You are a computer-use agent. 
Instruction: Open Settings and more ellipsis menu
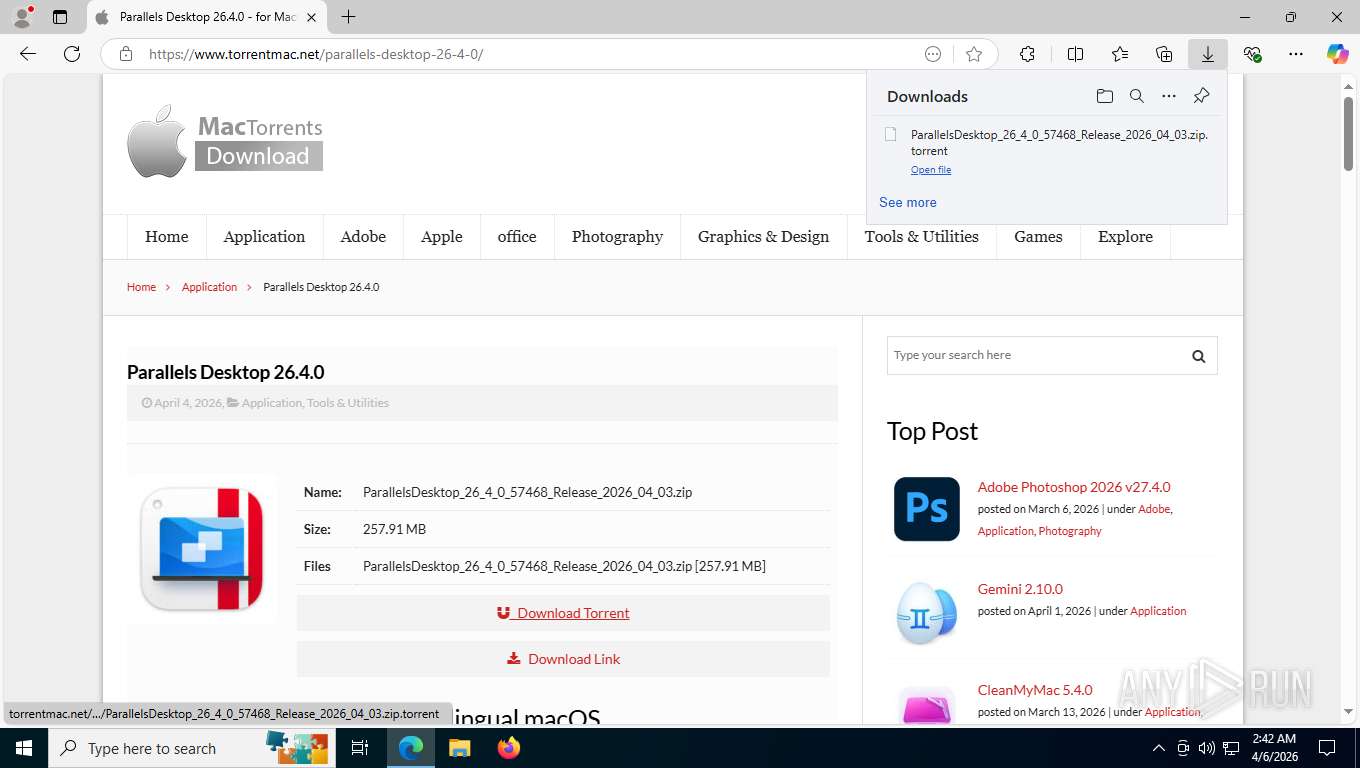pyautogui.click(x=1296, y=54)
